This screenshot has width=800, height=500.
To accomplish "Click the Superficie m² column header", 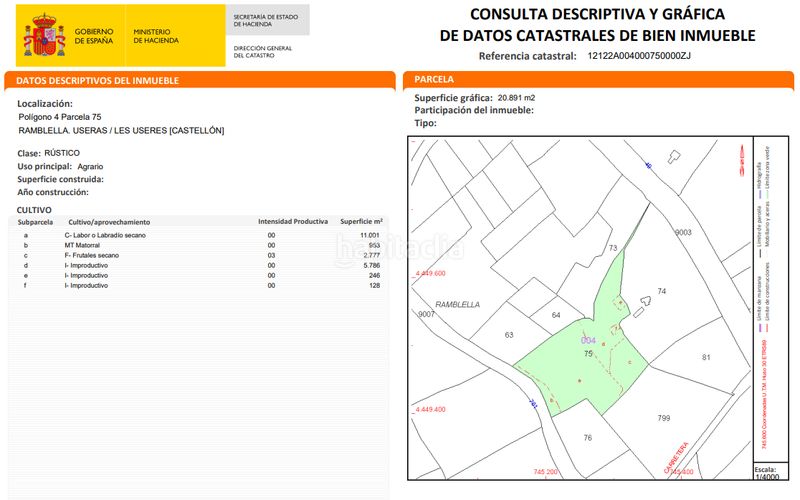I will 361,221.
